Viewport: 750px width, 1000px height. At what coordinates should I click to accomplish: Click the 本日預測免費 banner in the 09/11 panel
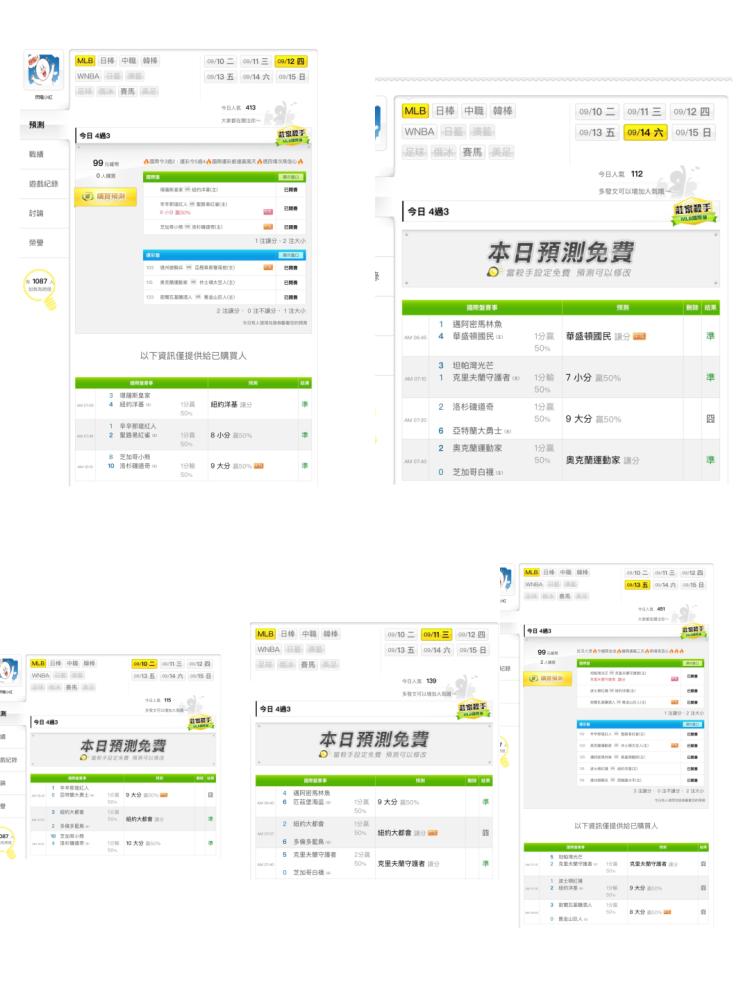tap(374, 744)
